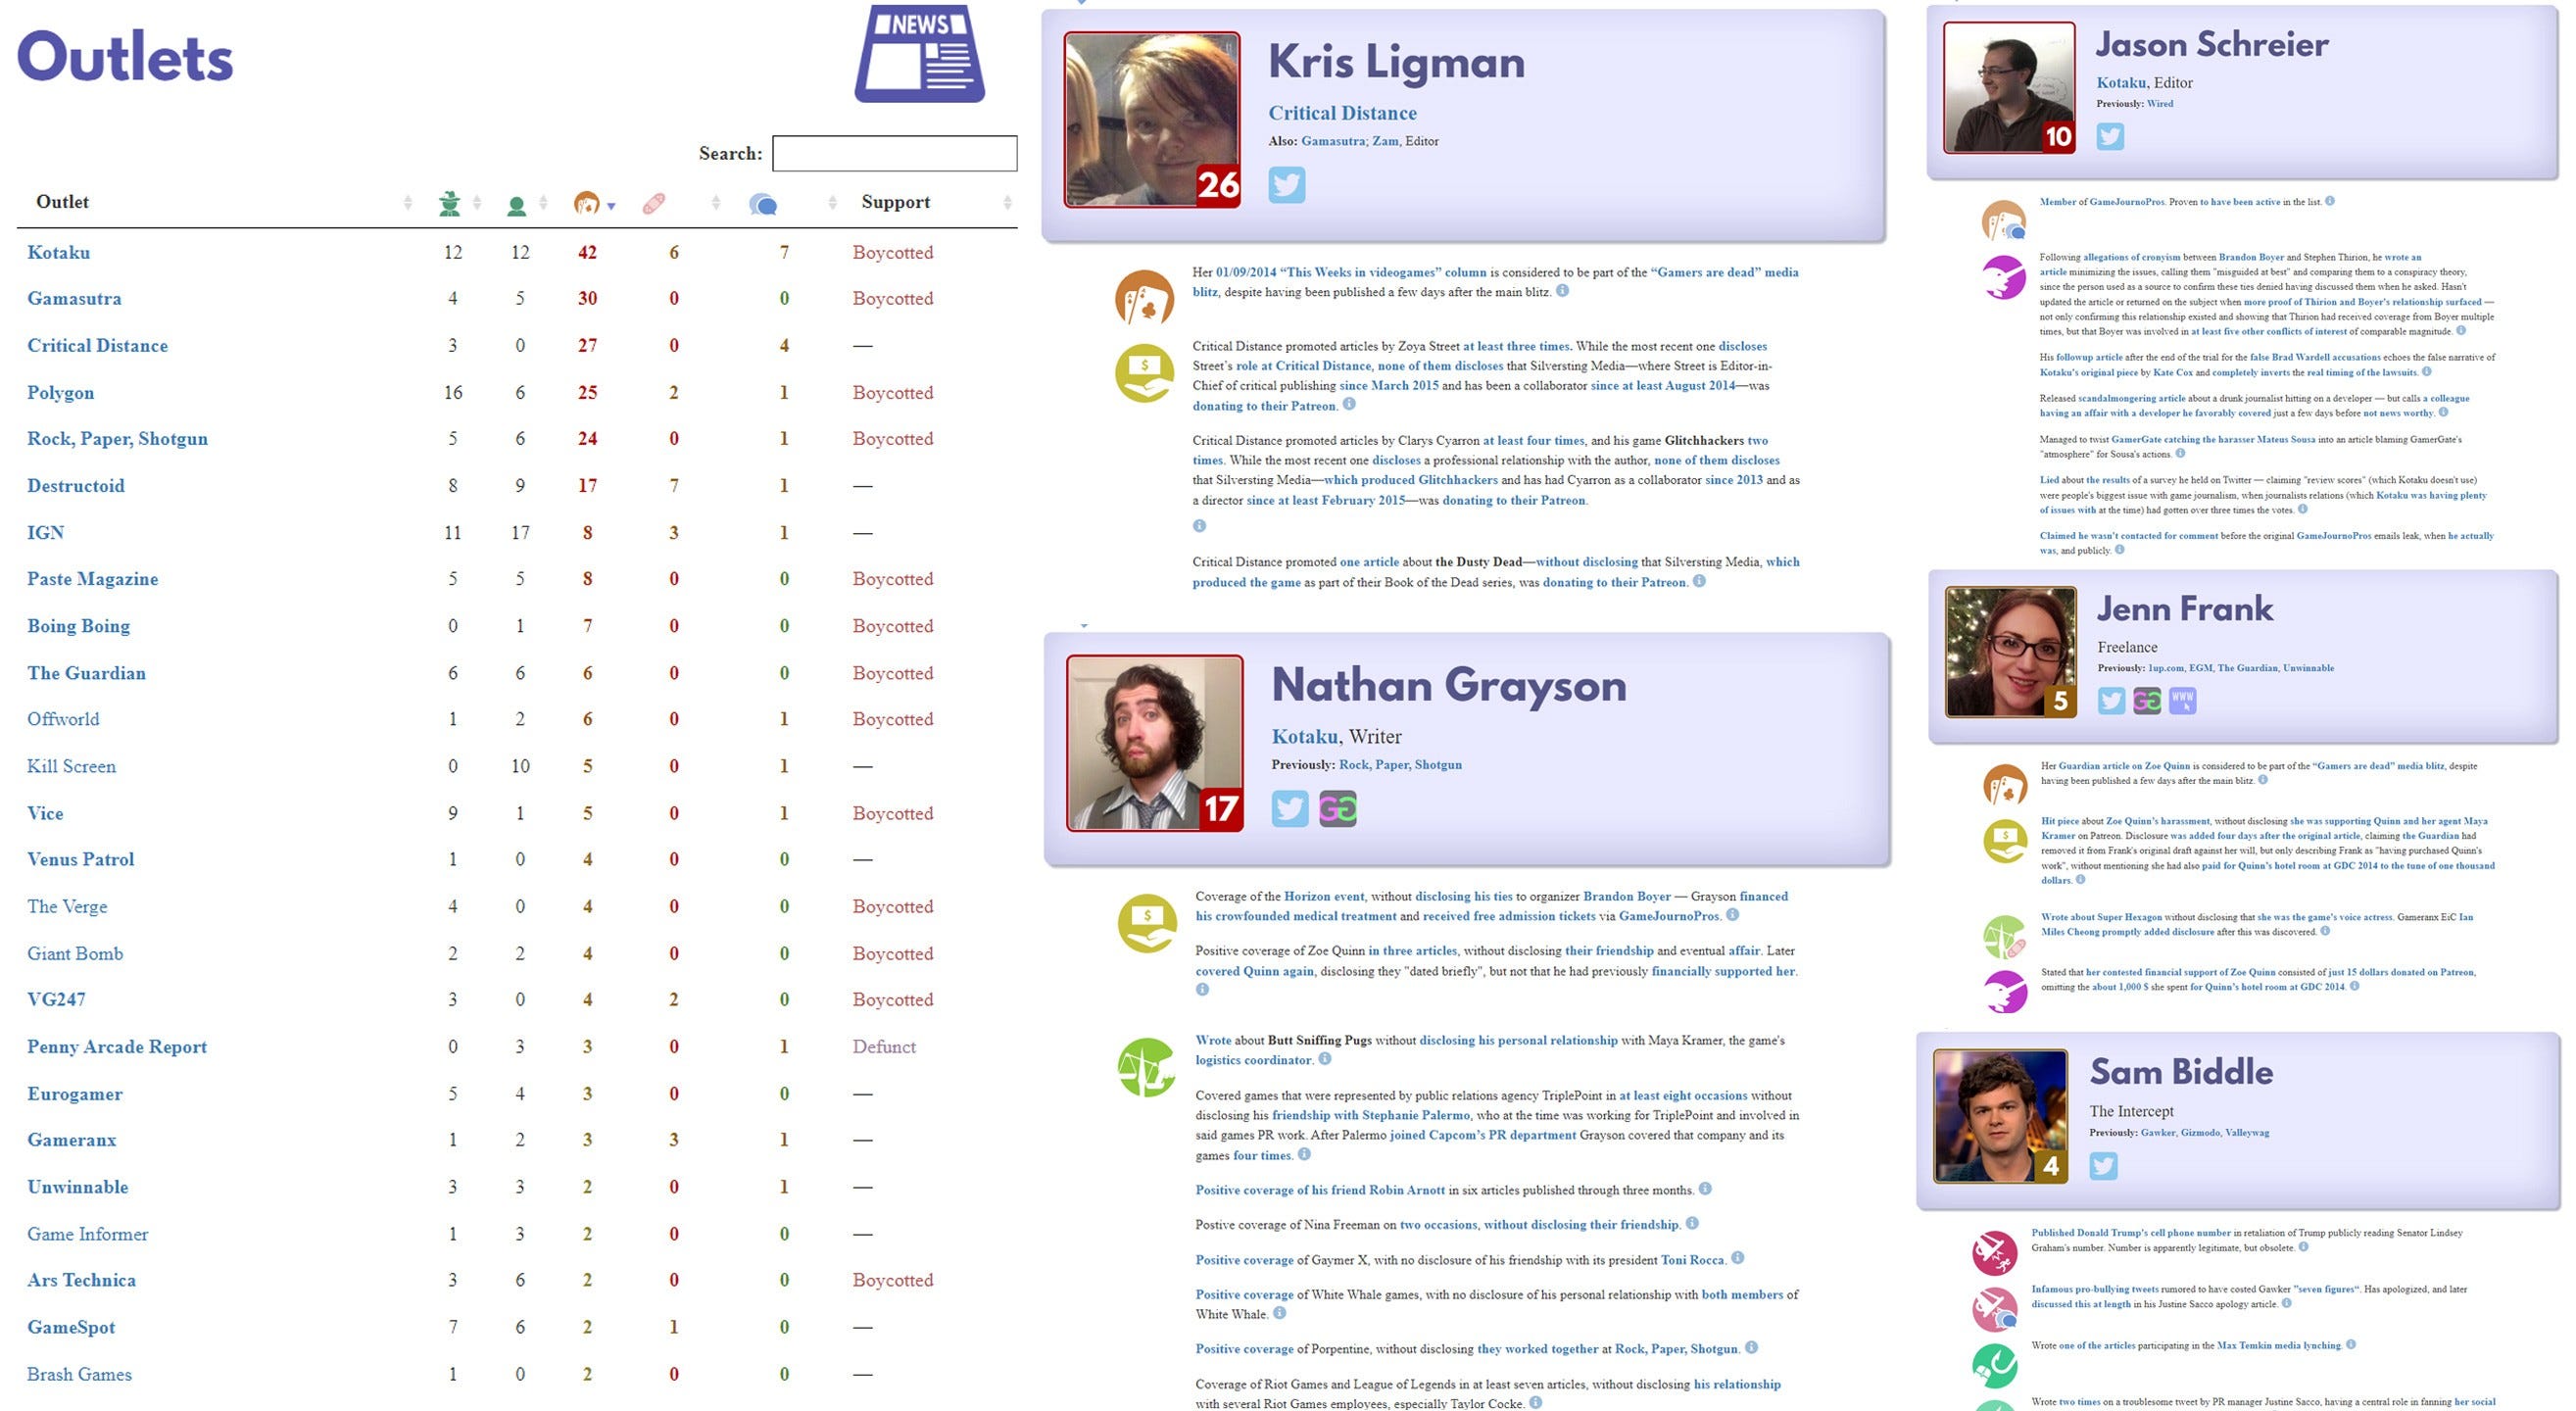Click the Wired link under Jason Schreier
Image resolution: width=2576 pixels, height=1411 pixels.
2159,103
